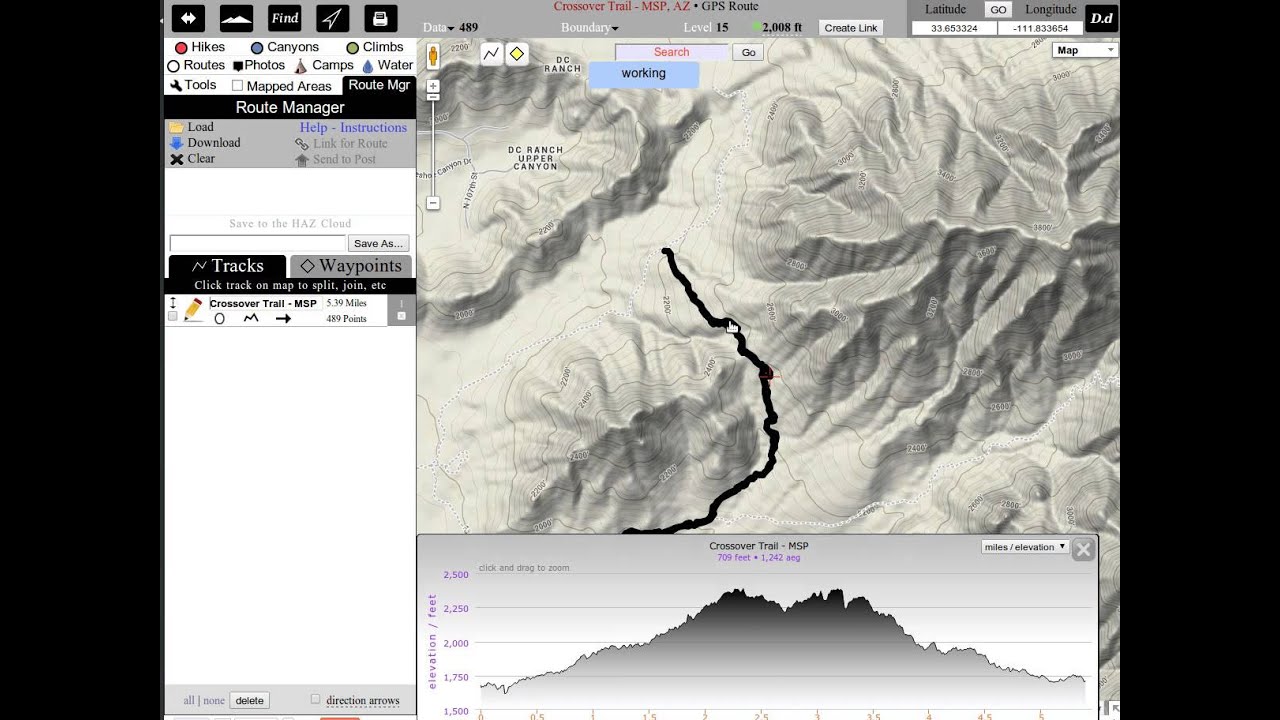Open the Map type dropdown

click(x=1085, y=50)
